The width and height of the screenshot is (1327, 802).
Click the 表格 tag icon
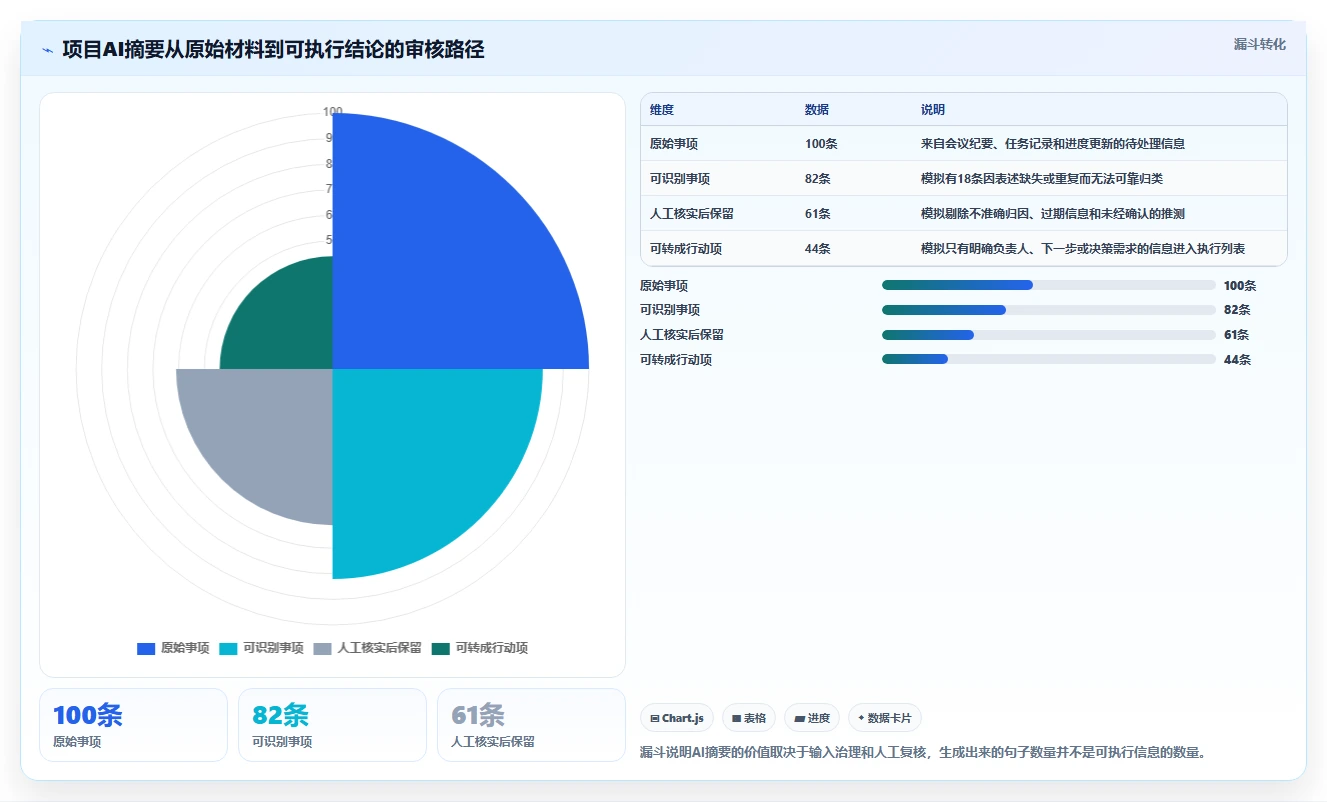click(736, 718)
